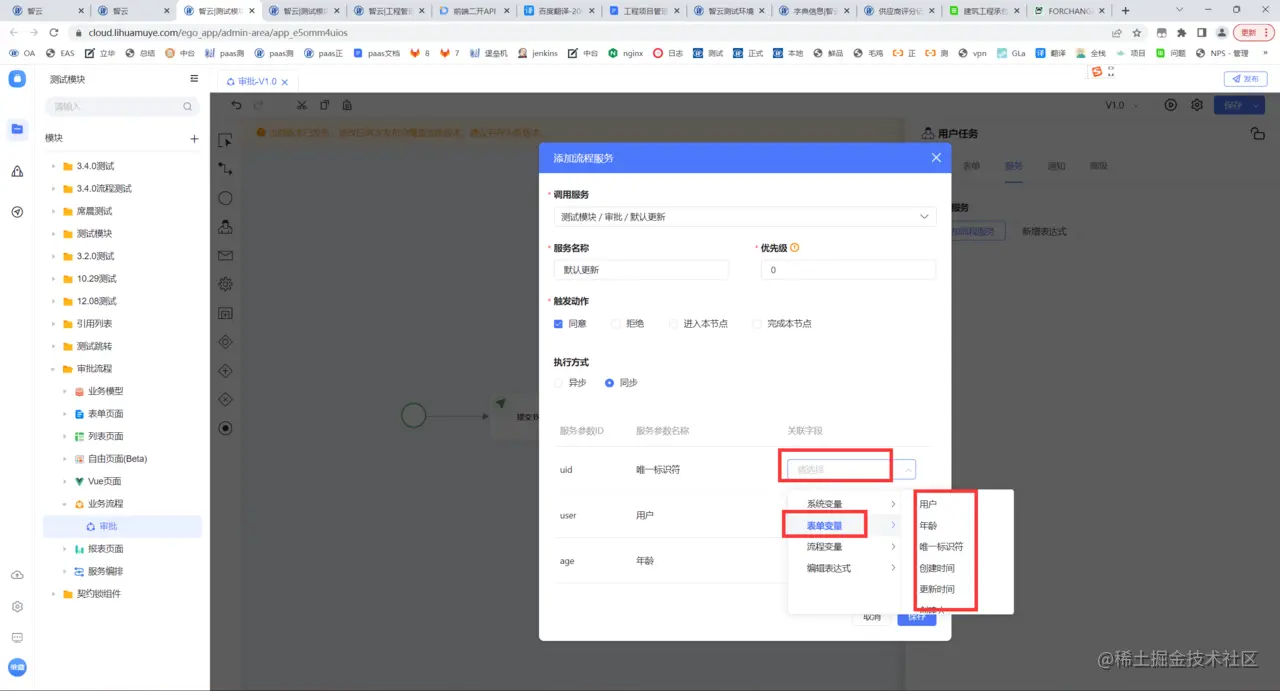Expand the 业务模型 tree node arrow
The width and height of the screenshot is (1280, 691).
tap(65, 391)
